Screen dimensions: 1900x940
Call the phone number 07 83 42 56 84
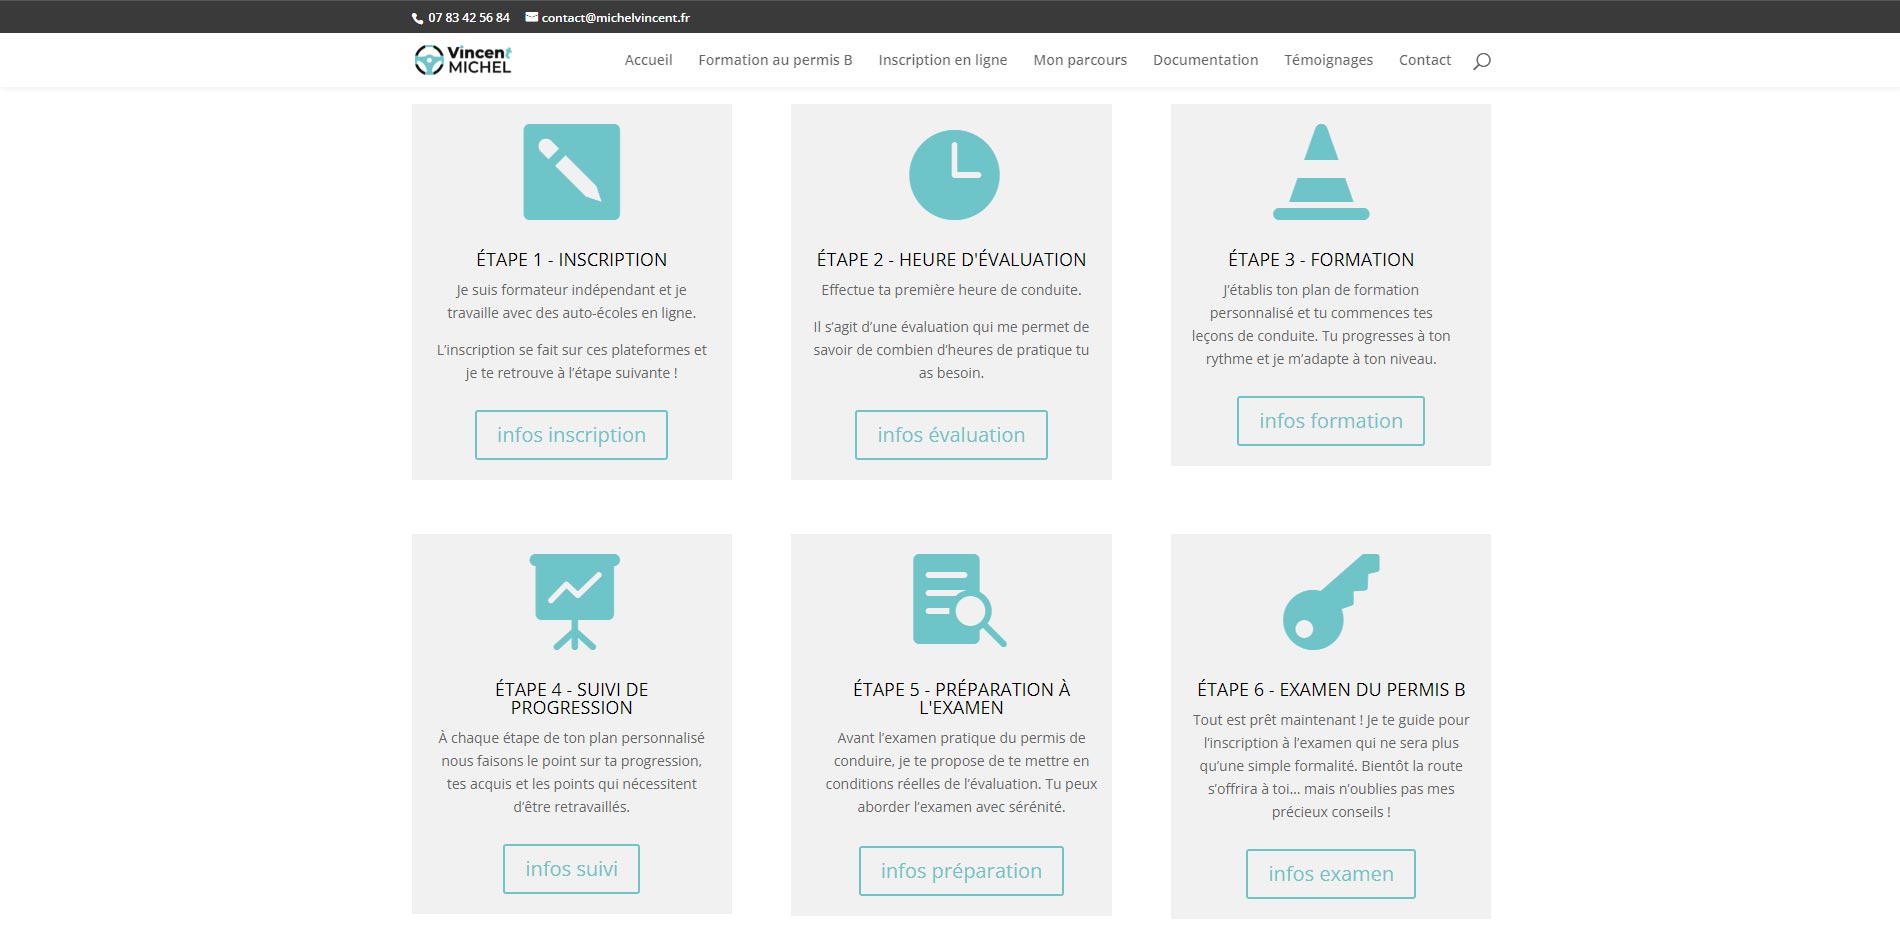[469, 18]
